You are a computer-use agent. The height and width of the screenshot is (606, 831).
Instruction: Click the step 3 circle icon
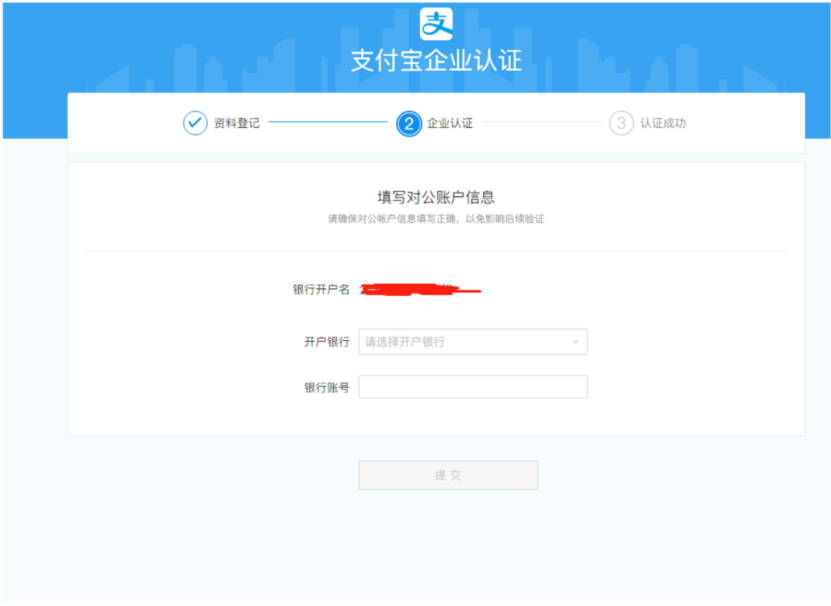point(621,123)
